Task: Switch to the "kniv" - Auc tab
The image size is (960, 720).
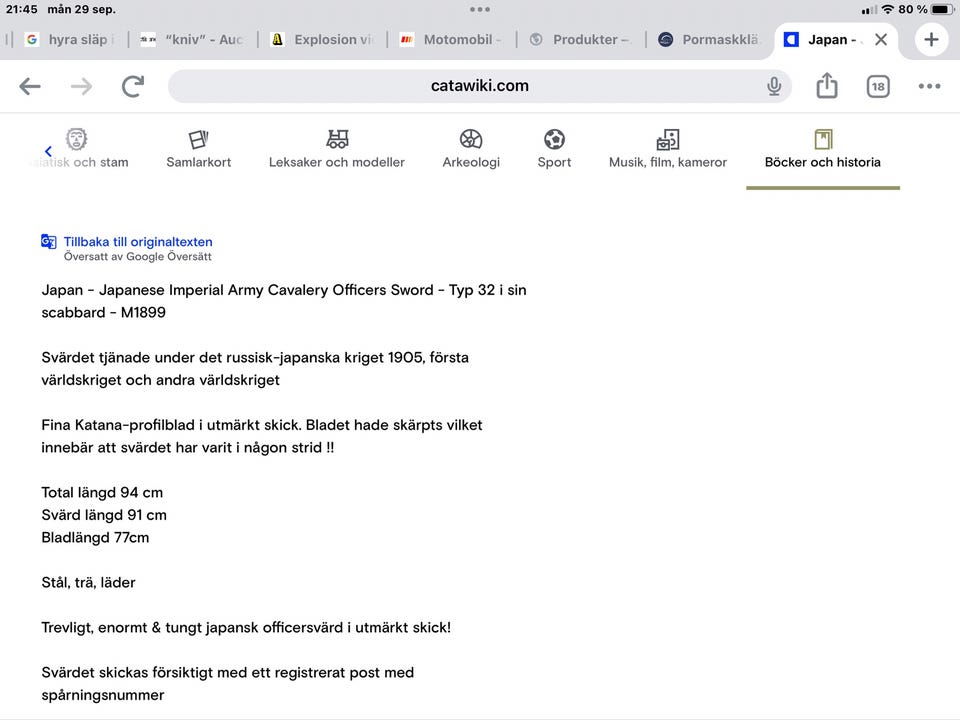Action: click(x=191, y=40)
